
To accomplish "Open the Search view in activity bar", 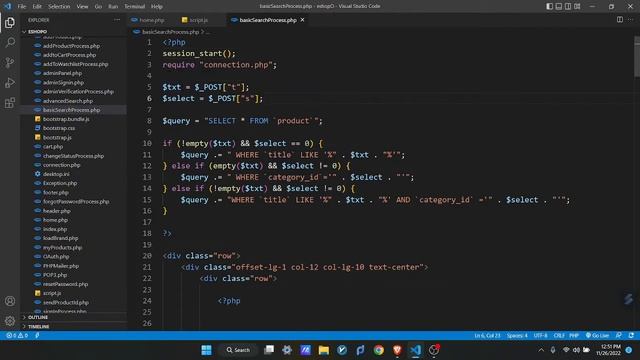I will (x=10, y=42).
